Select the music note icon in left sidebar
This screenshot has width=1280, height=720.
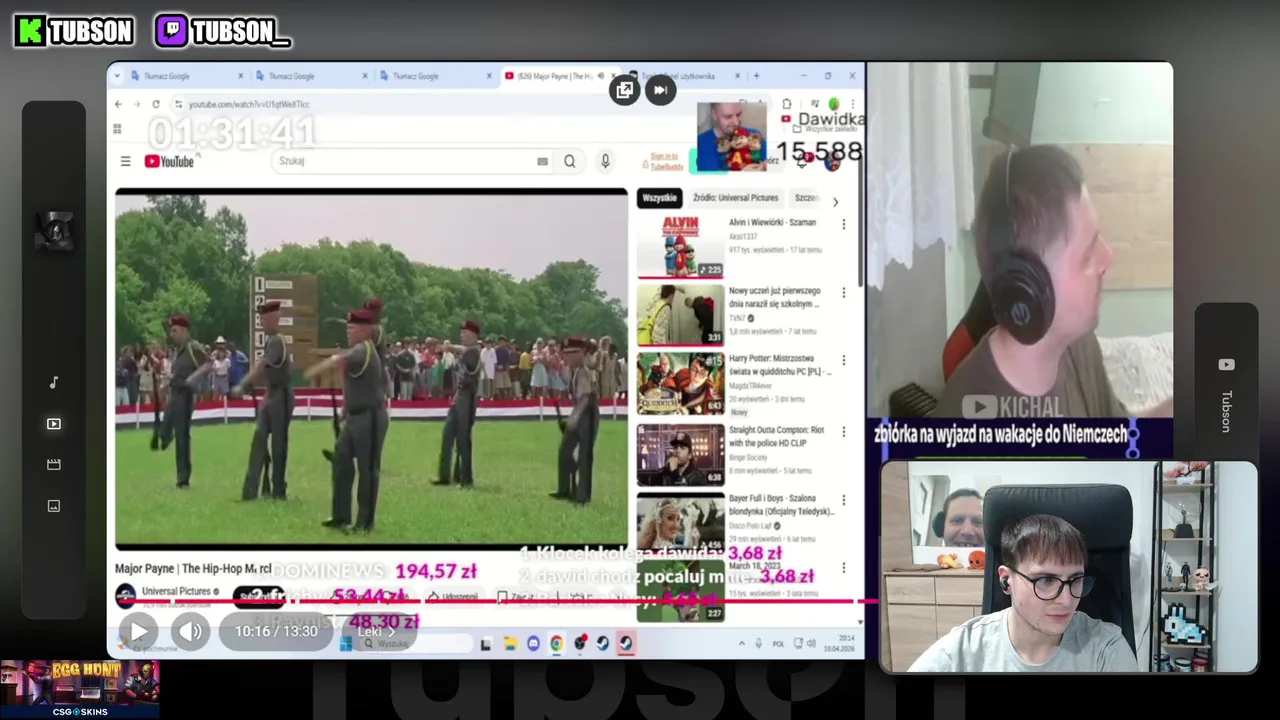54,382
